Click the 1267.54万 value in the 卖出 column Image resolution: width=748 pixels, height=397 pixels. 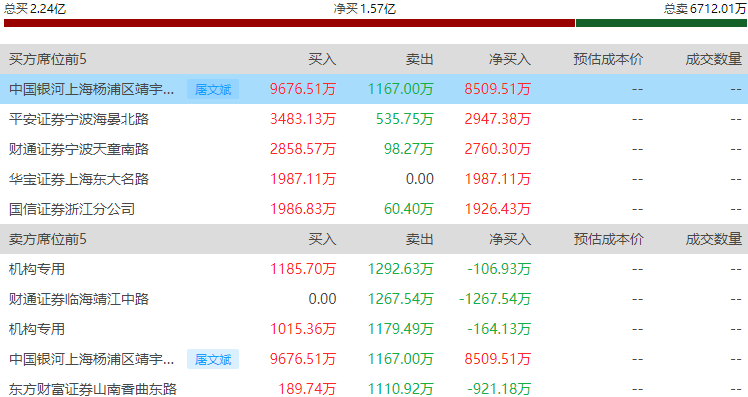coord(401,299)
